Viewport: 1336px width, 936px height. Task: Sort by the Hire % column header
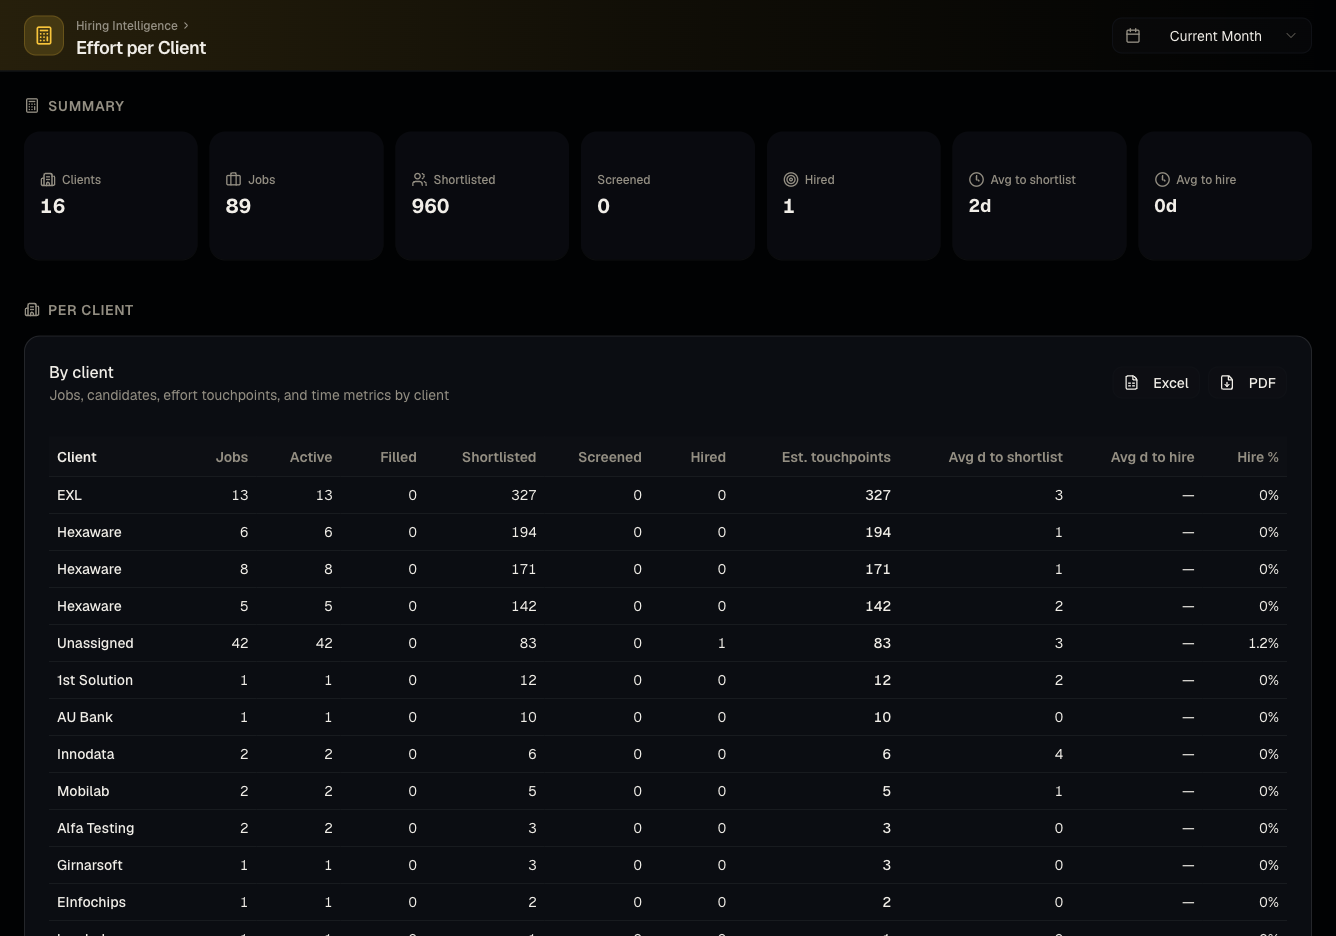1258,457
